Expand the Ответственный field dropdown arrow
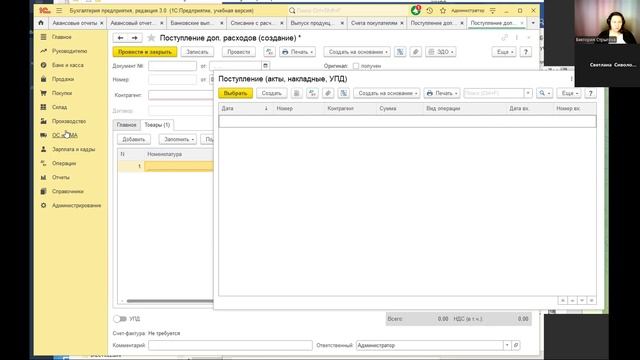 [x=507, y=345]
